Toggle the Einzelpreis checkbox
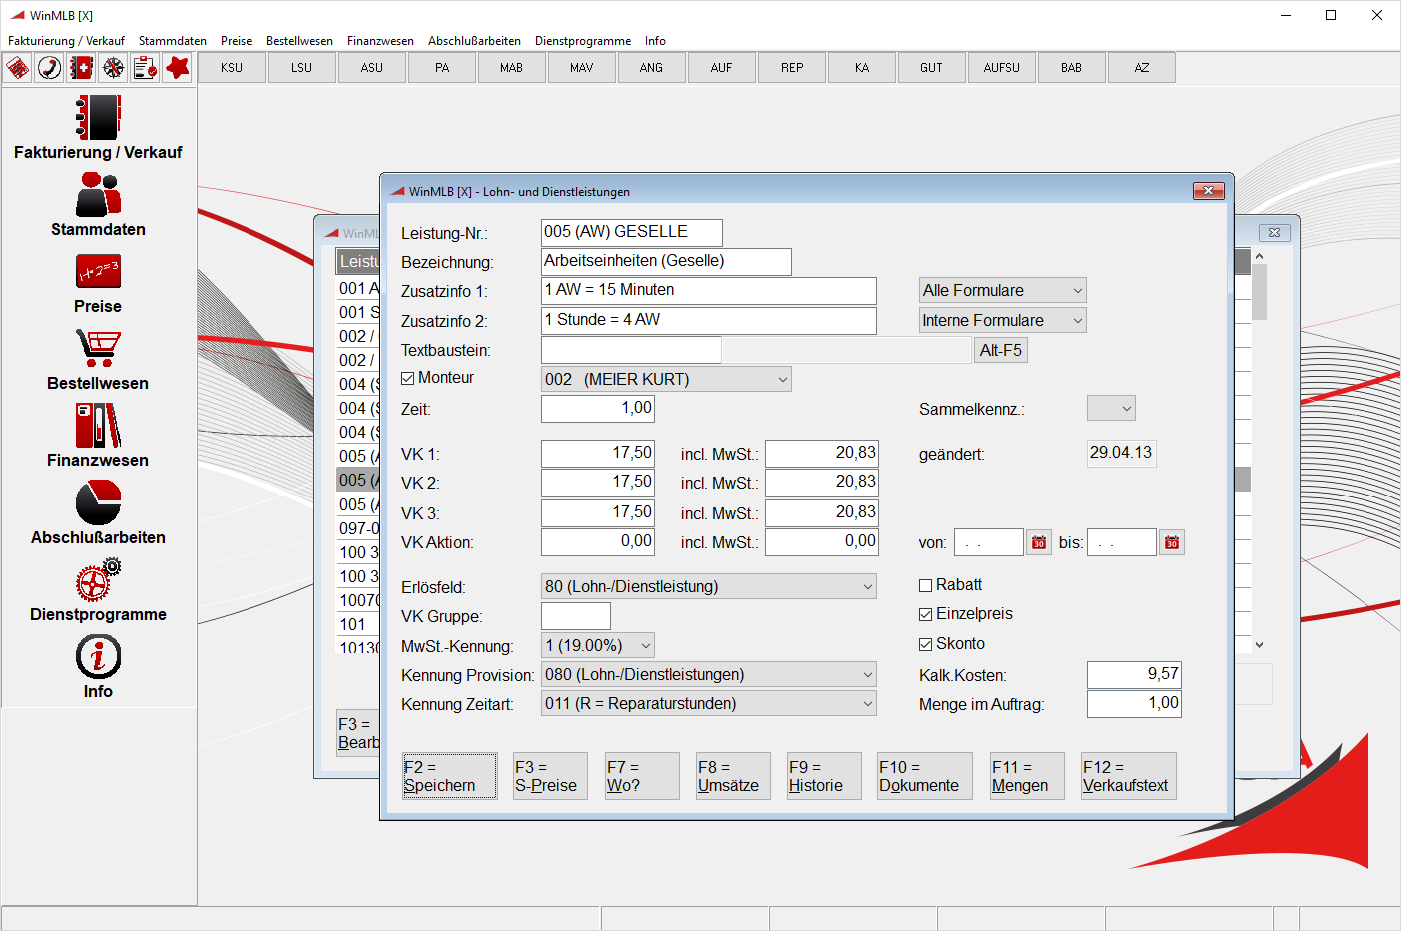Viewport: 1401px width, 931px height. (x=925, y=614)
